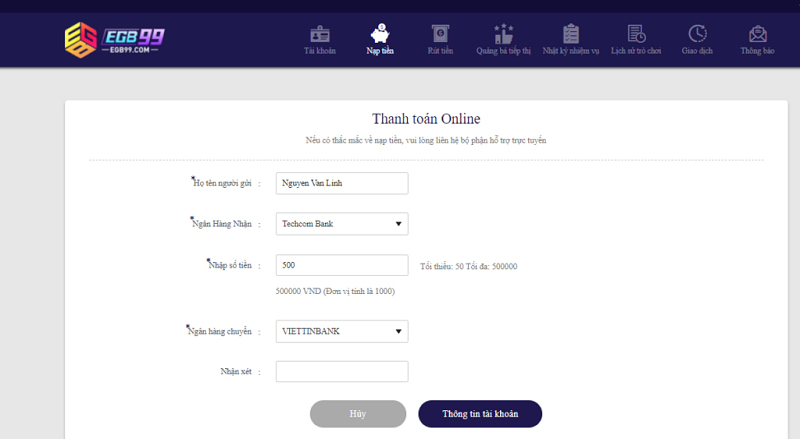
Task: Focus the Nhập số tiền amount field
Action: pos(342,265)
